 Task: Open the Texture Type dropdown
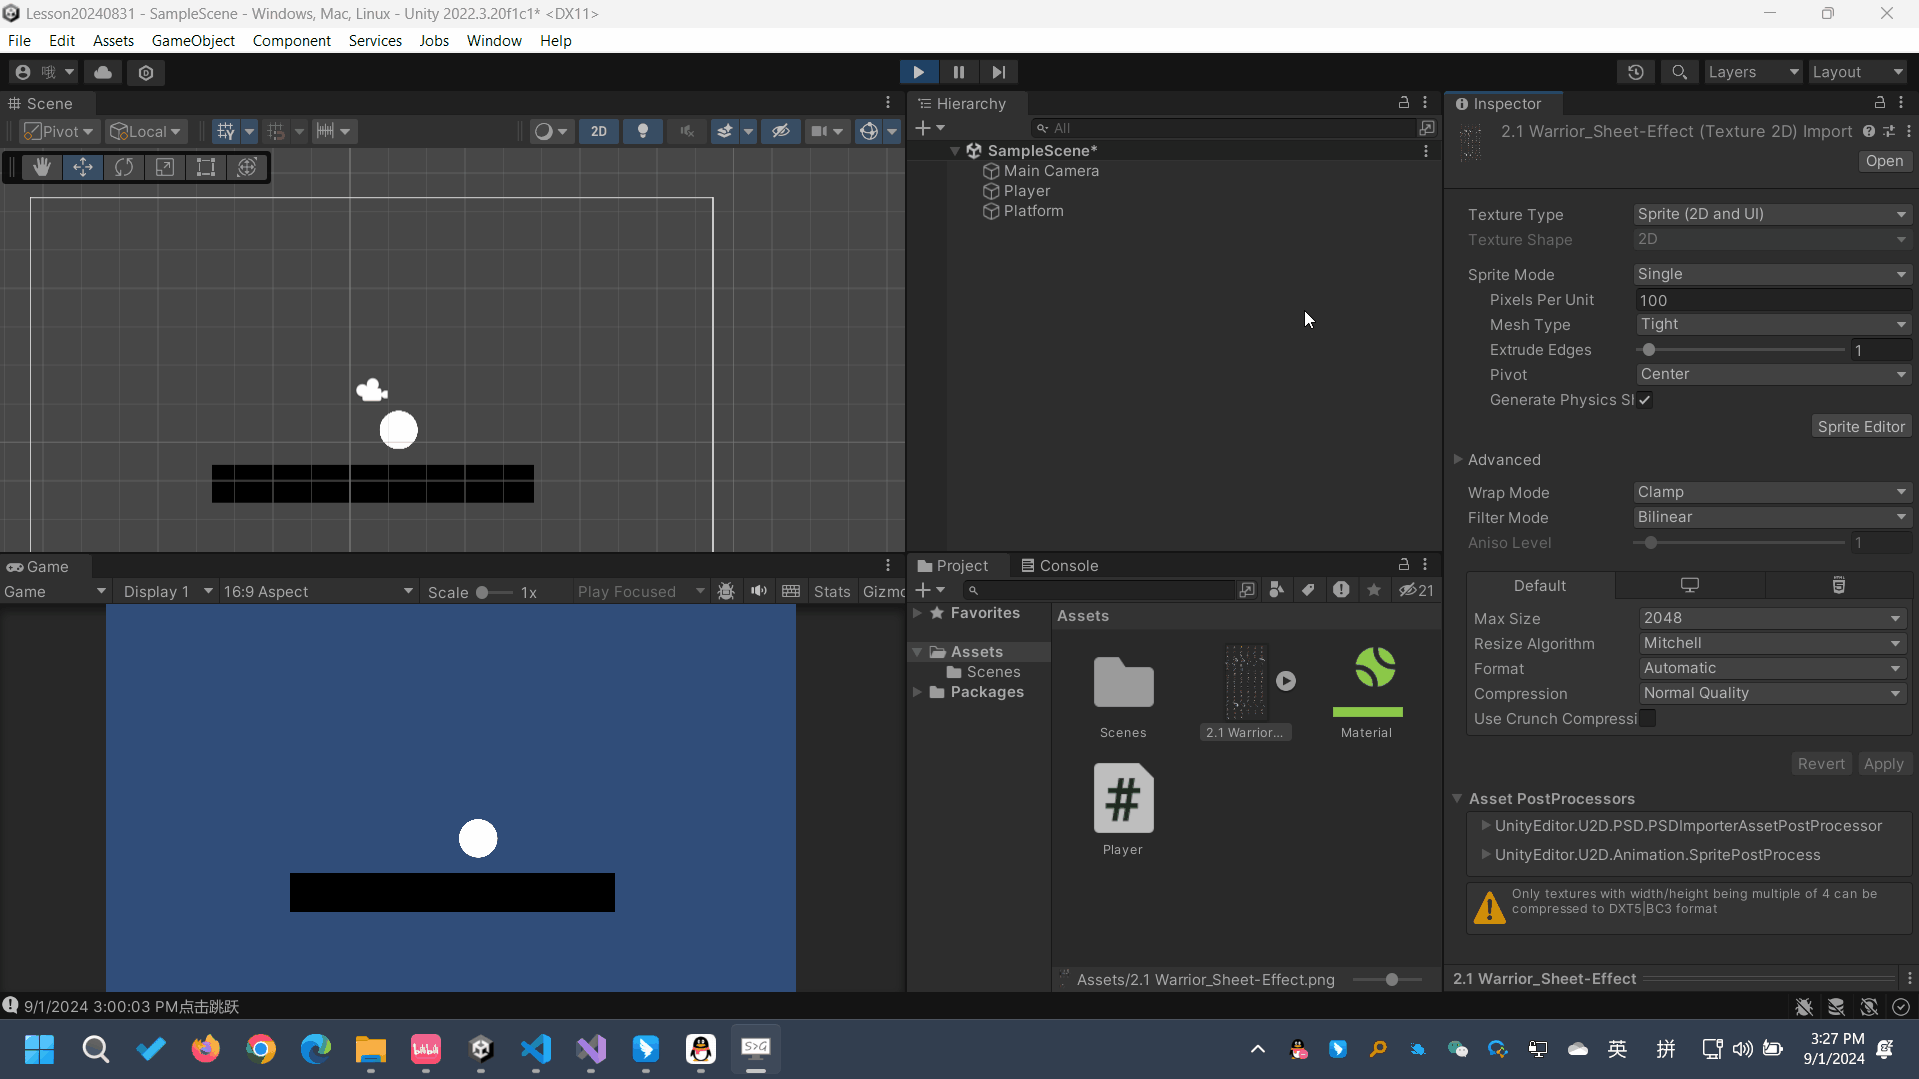[x=1771, y=214]
